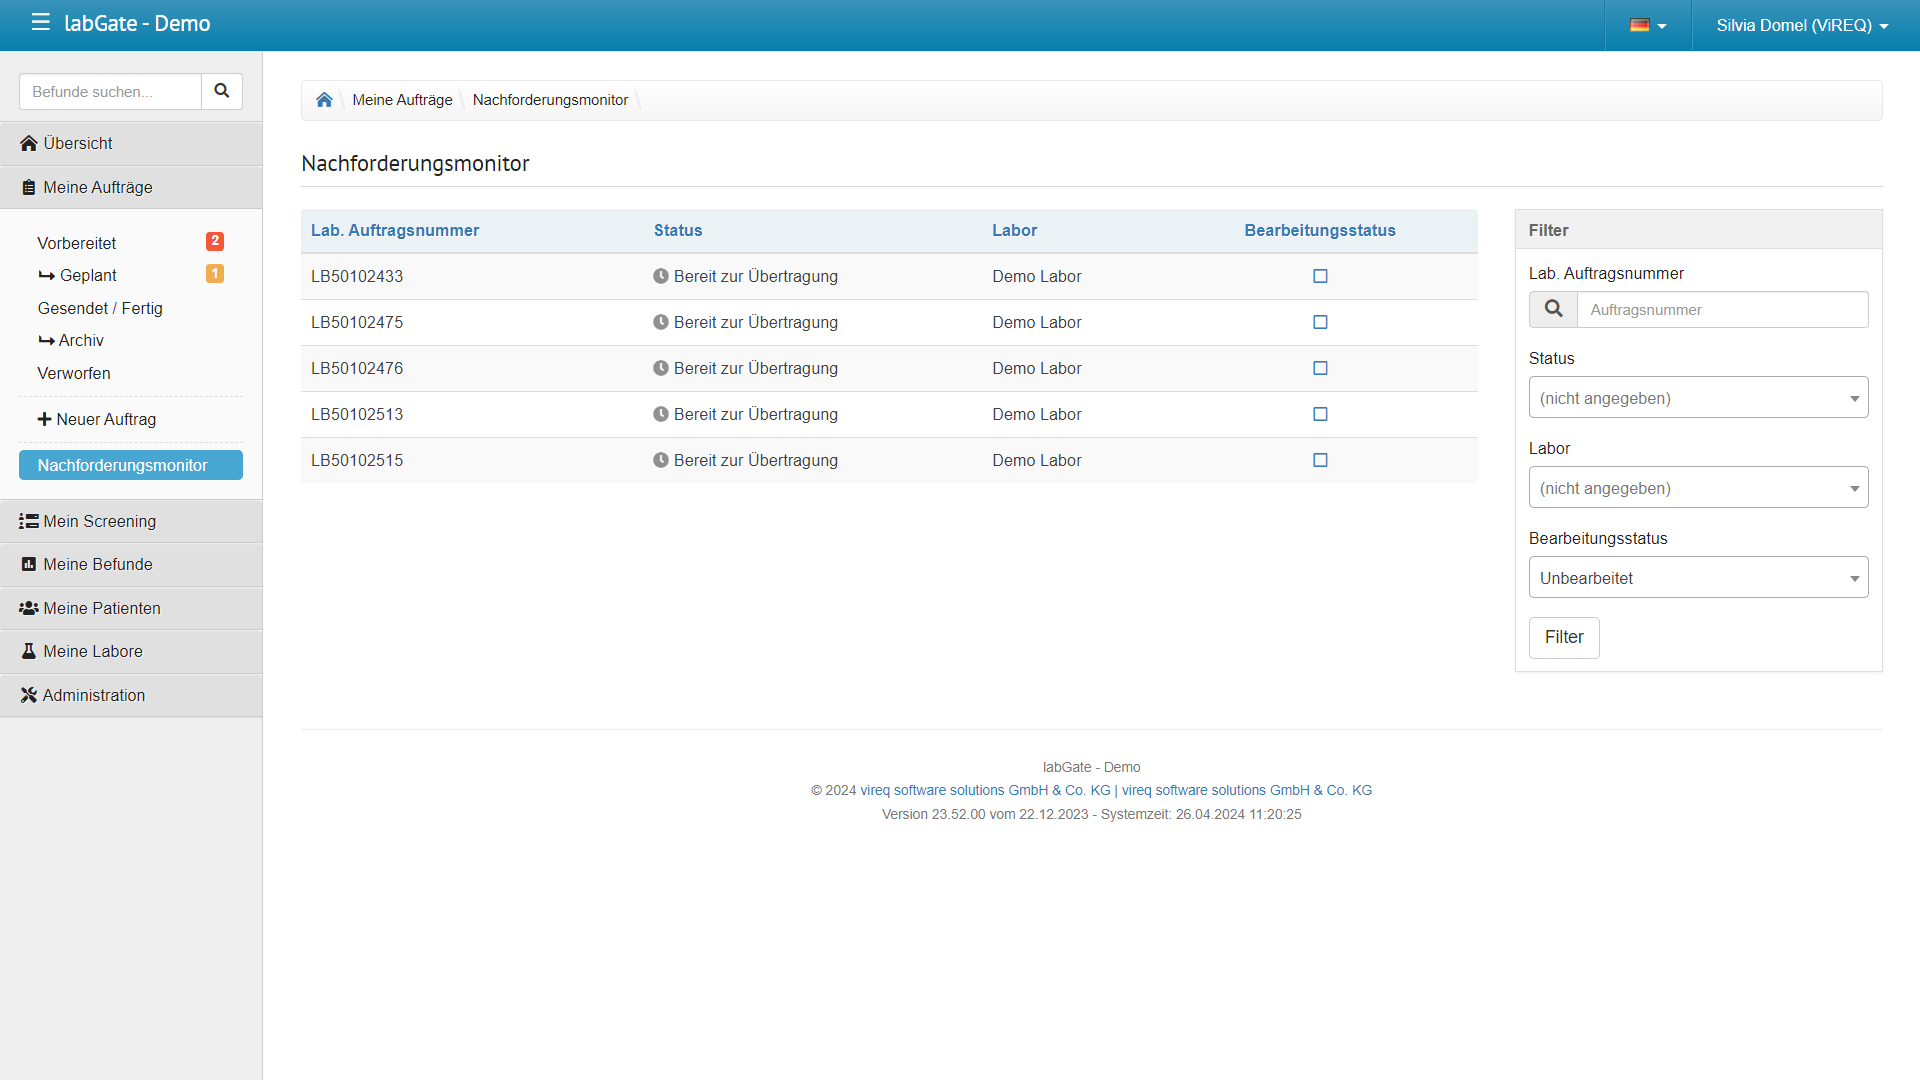The width and height of the screenshot is (1920, 1080).
Task: Open Bearbeitungsstatus dropdown showing Unbearbeitet
Action: pos(1697,578)
